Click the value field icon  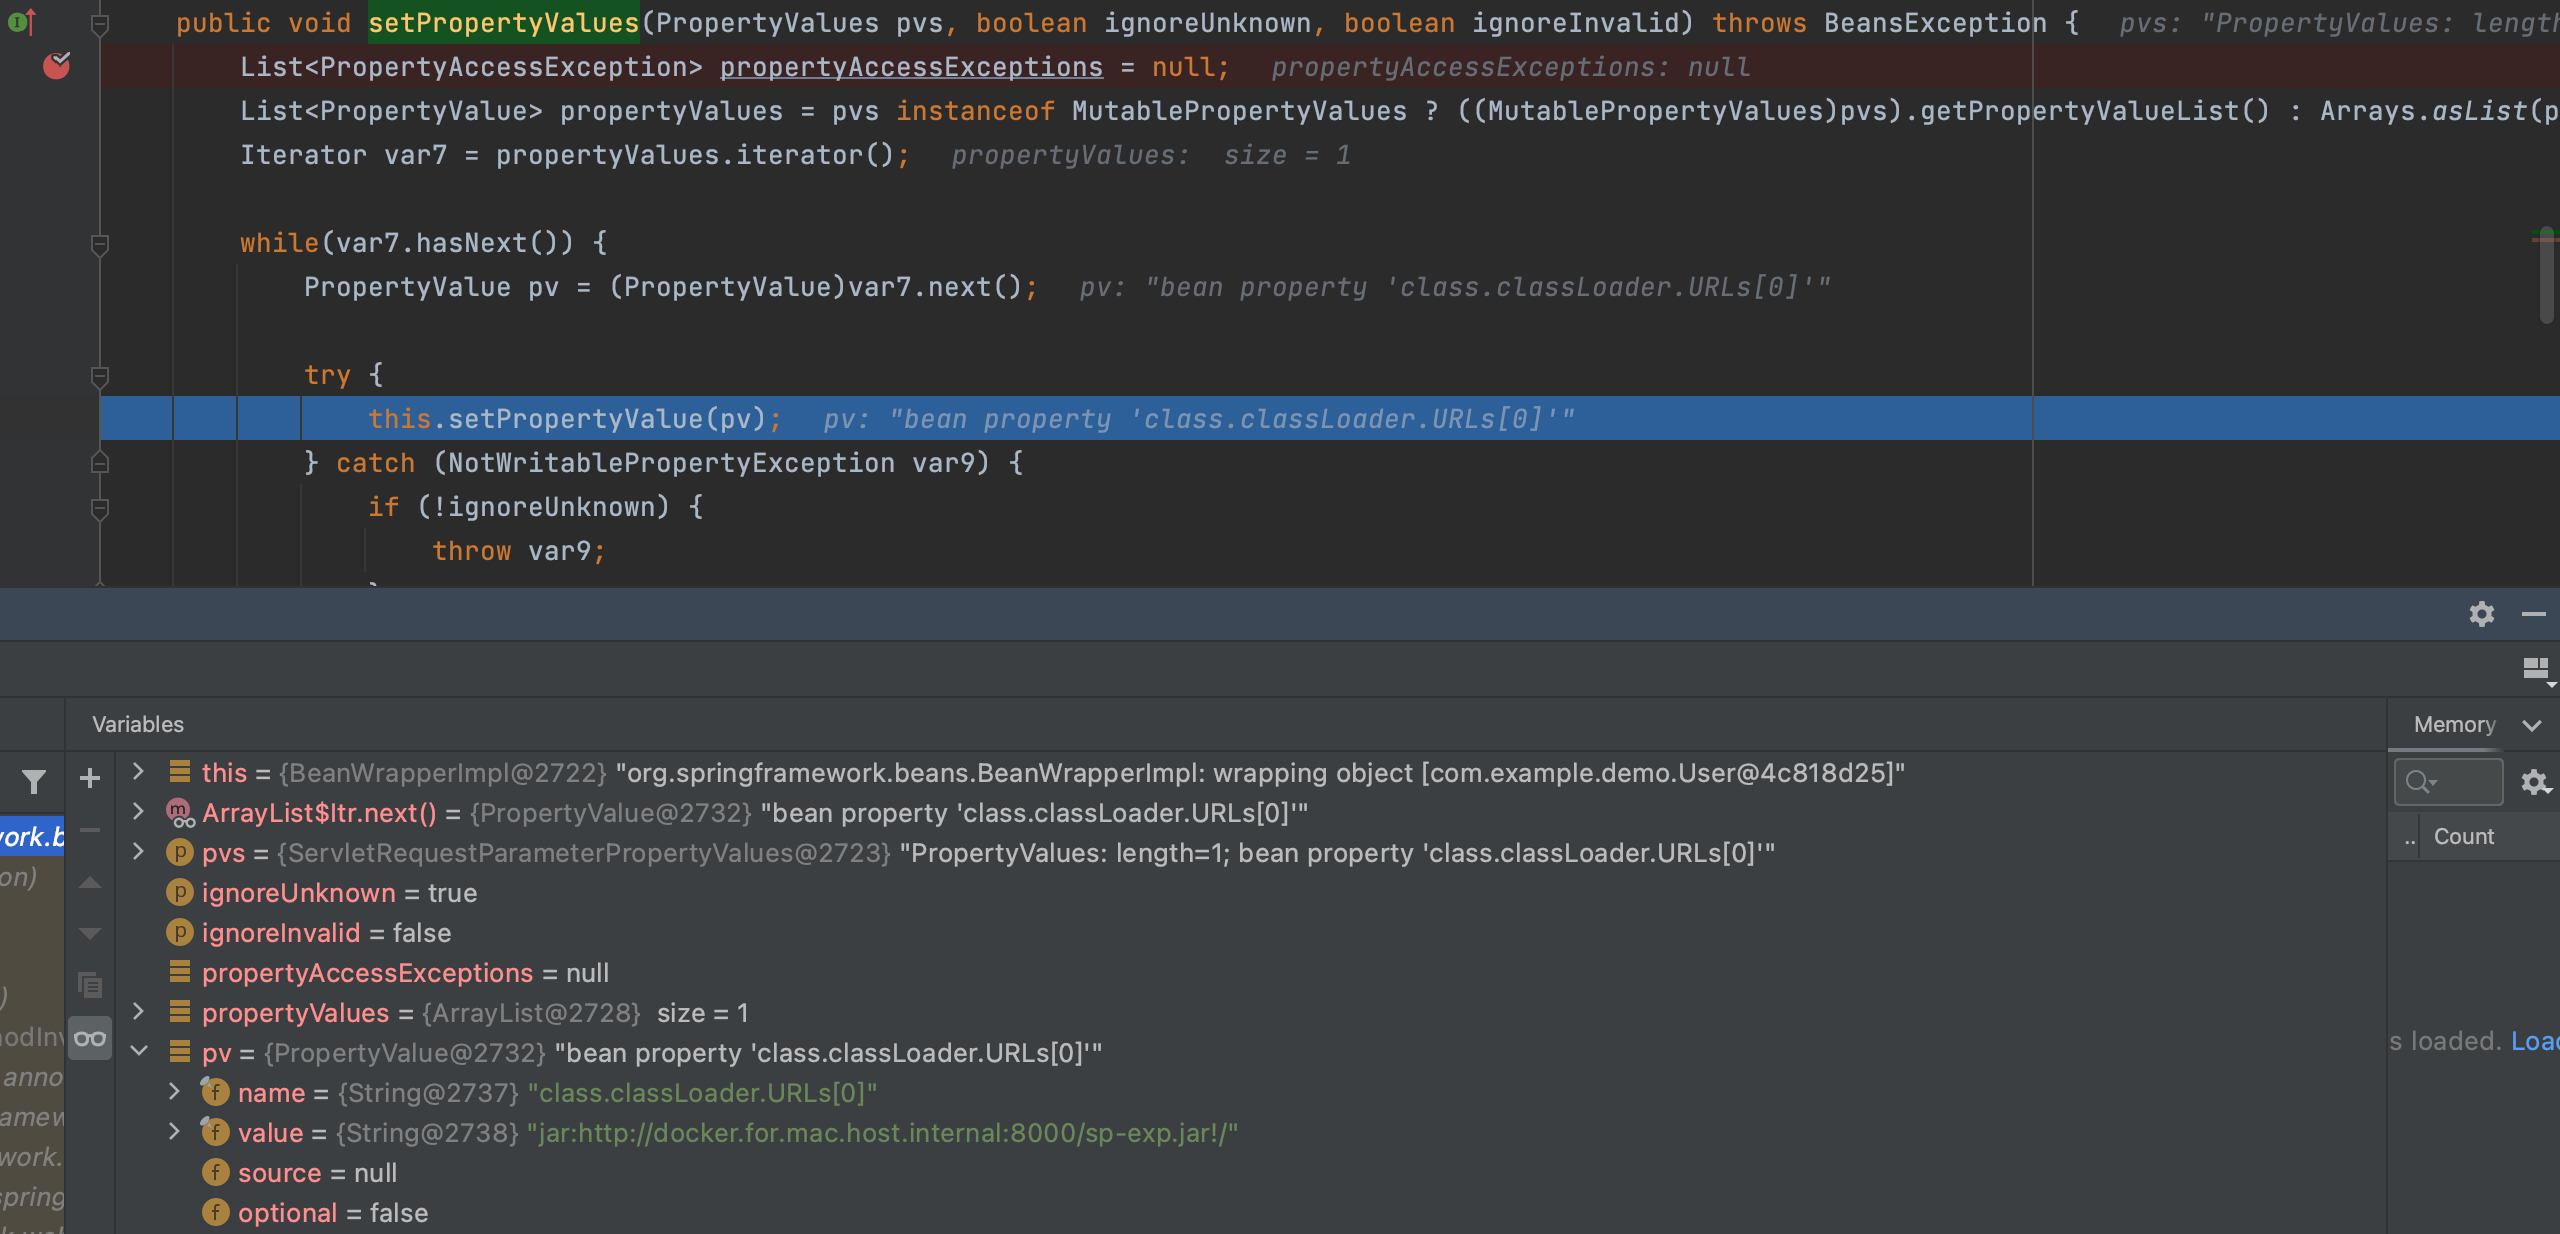tap(215, 1132)
